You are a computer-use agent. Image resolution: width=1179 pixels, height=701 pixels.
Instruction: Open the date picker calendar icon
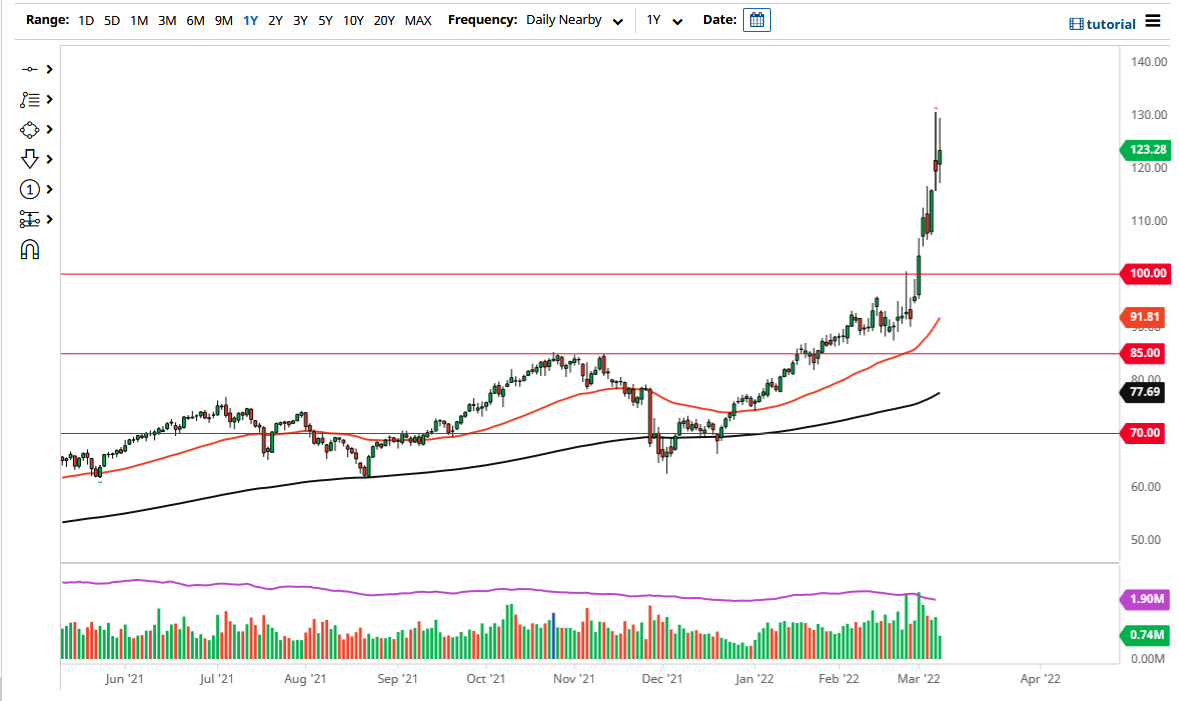[x=757, y=19]
